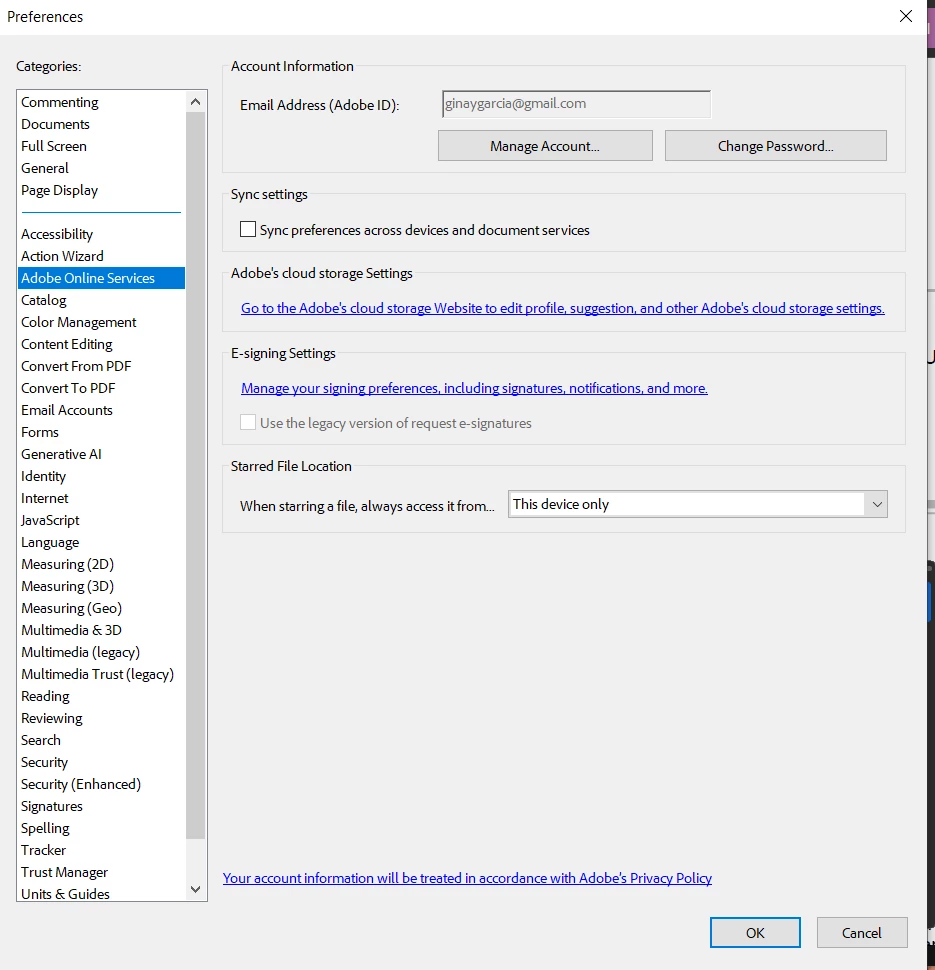This screenshot has width=935, height=970.
Task: Select the Measuring (2D) category
Action: (x=101, y=564)
